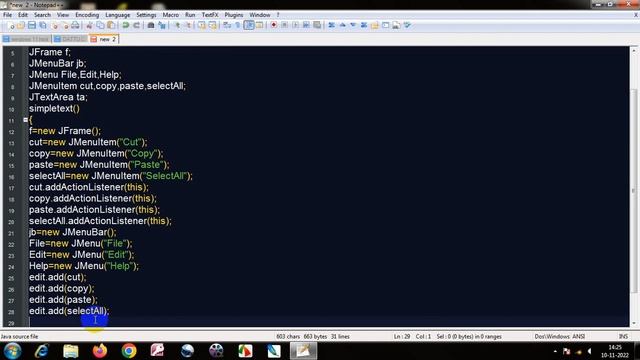Launch Google Chrome from taskbar
The width and height of the screenshot is (640, 360).
pos(129,351)
